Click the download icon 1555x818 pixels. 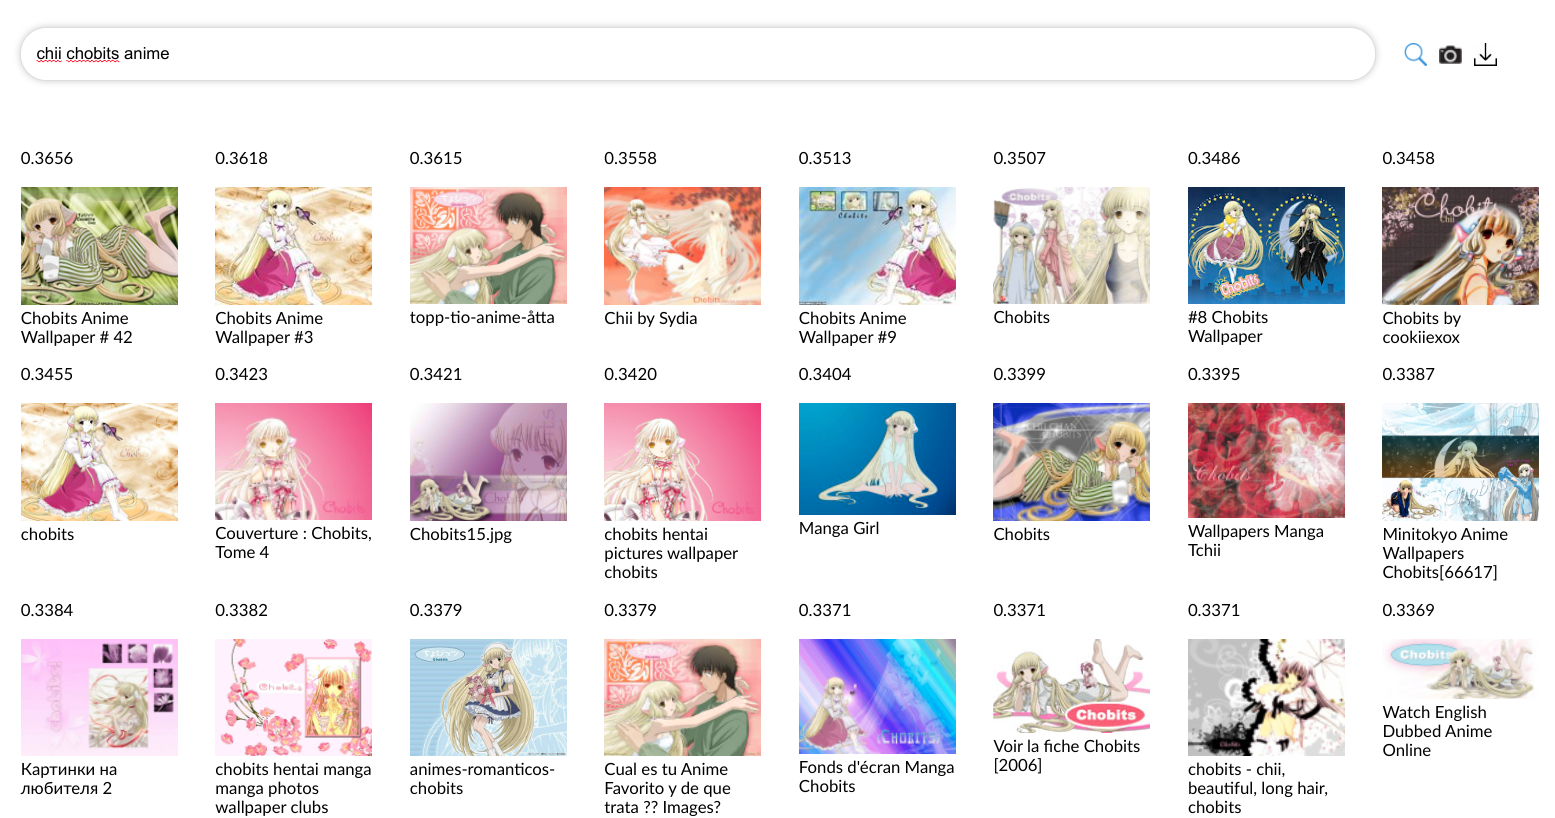coord(1486,55)
